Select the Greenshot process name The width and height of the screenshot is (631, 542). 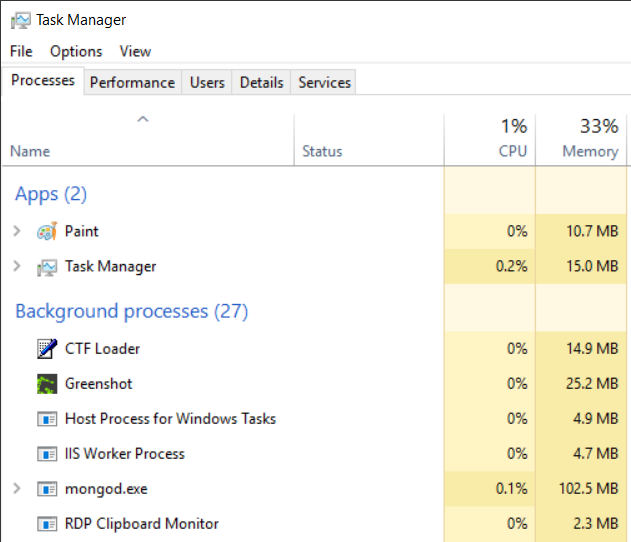[99, 384]
